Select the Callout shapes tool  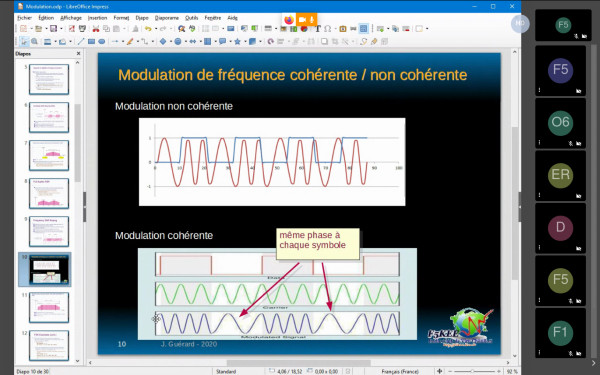222,41
